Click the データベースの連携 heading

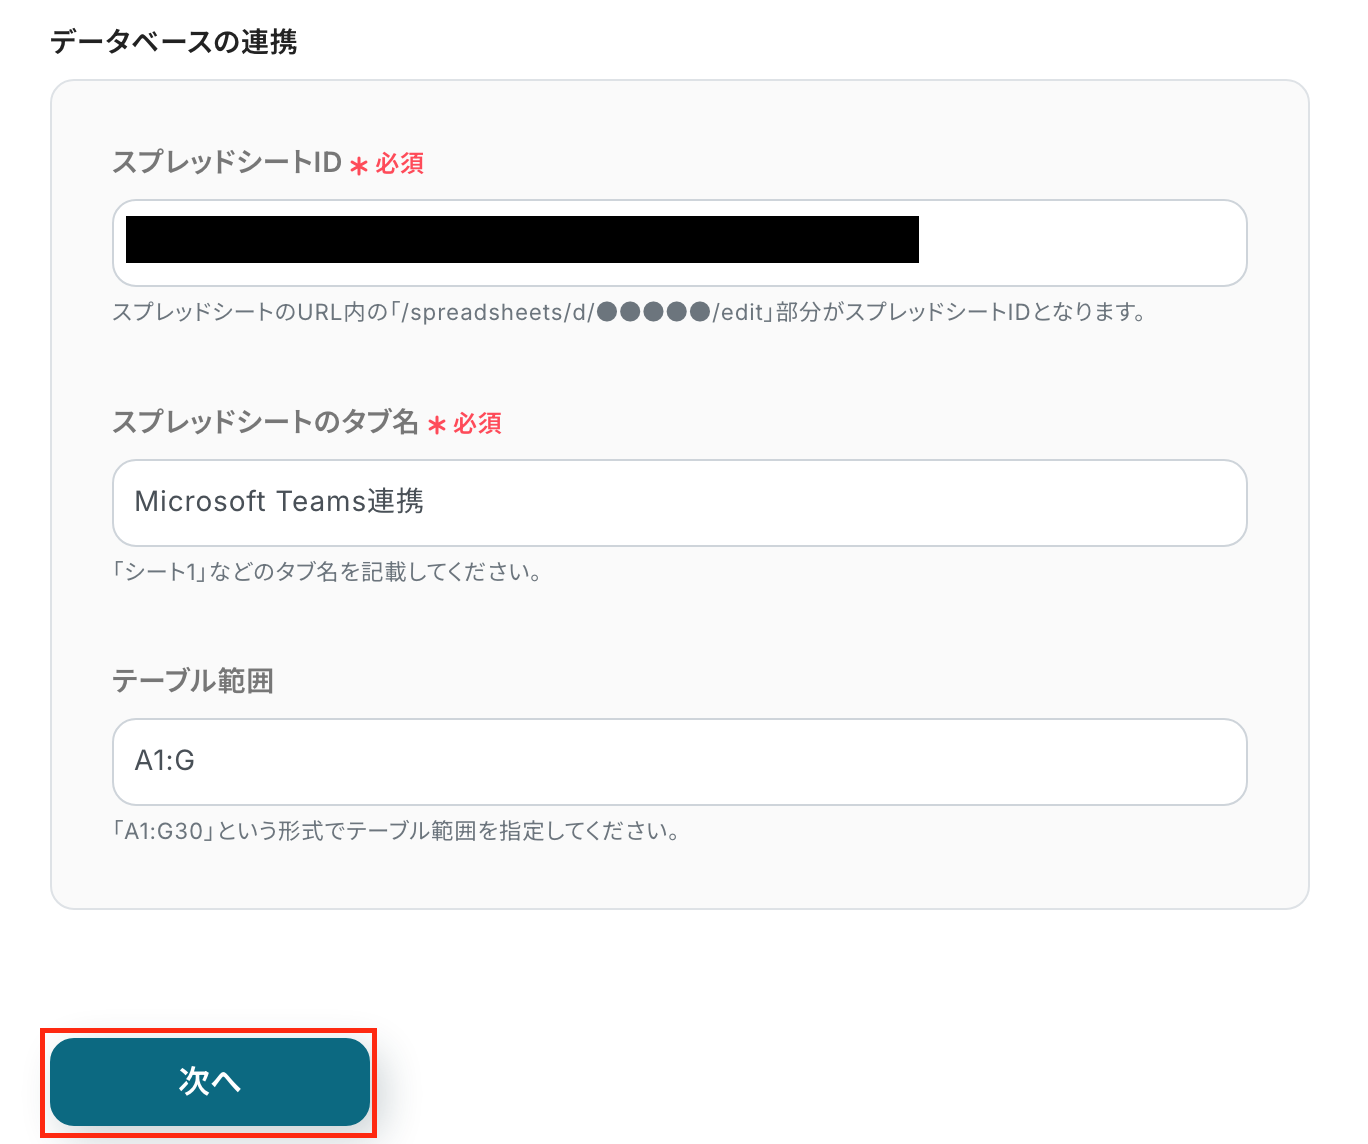(174, 42)
